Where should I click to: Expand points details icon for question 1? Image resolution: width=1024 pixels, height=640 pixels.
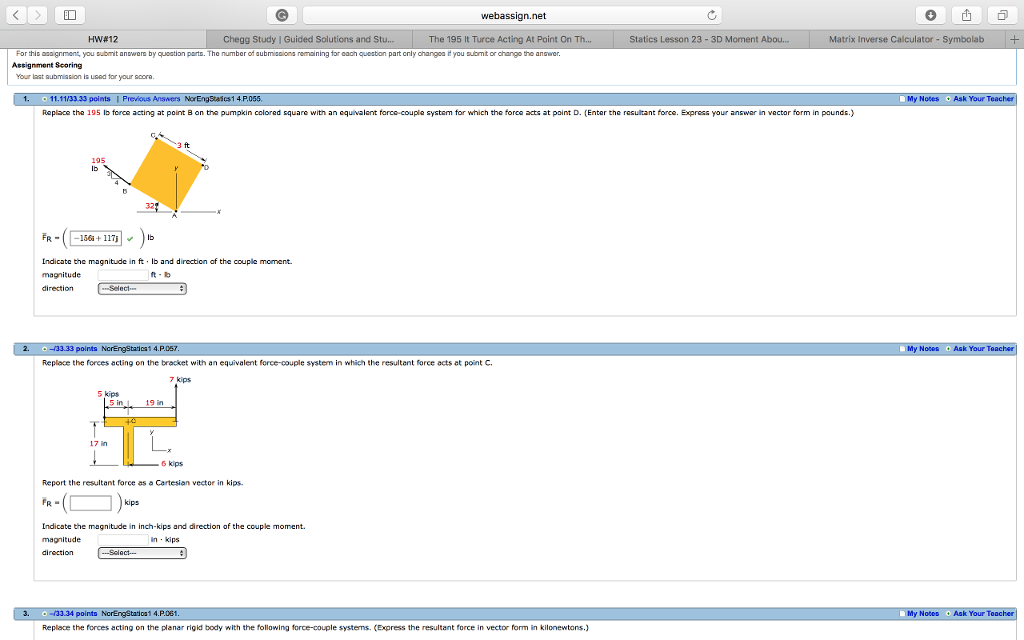(x=44, y=99)
